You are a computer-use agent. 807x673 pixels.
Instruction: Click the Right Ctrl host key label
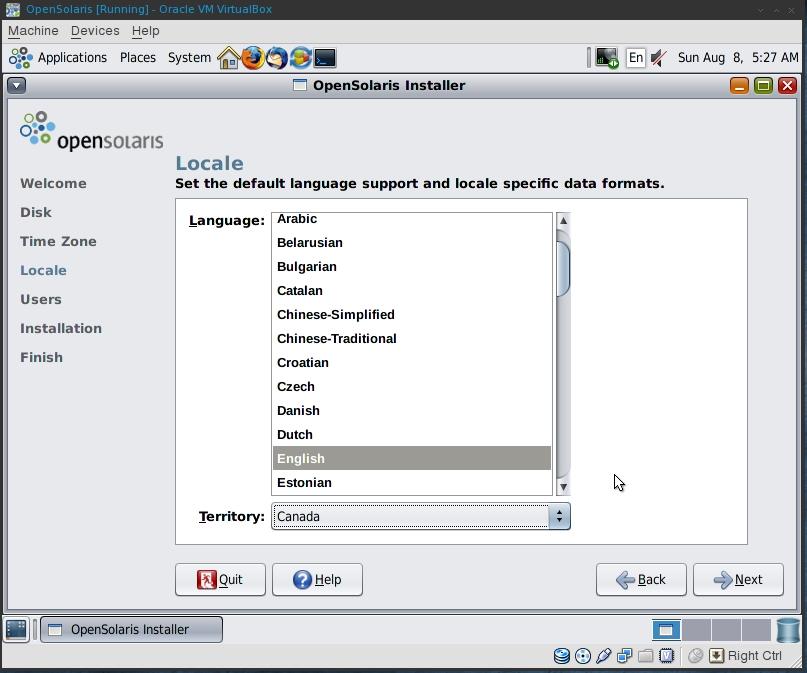[755, 656]
